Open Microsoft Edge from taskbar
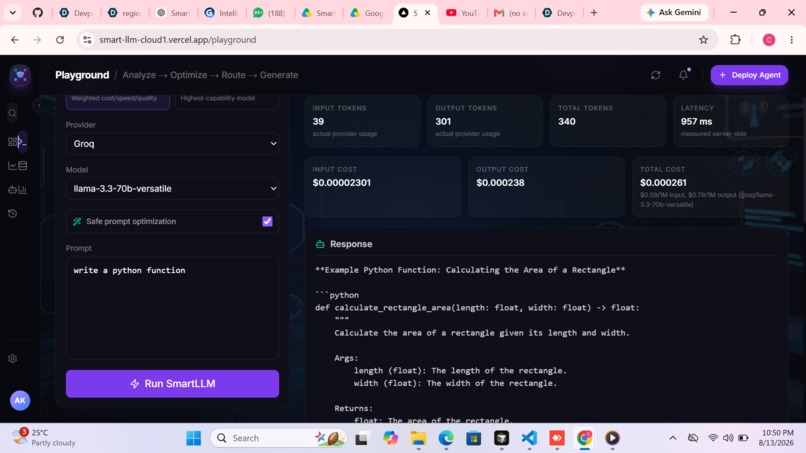Viewport: 806px width, 453px height. point(446,438)
